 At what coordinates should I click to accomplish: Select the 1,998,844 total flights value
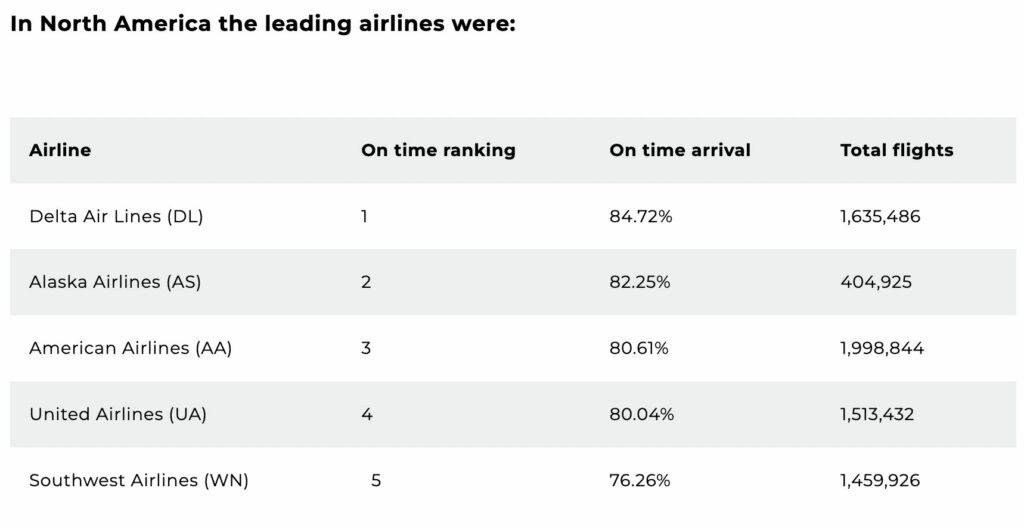tap(883, 348)
